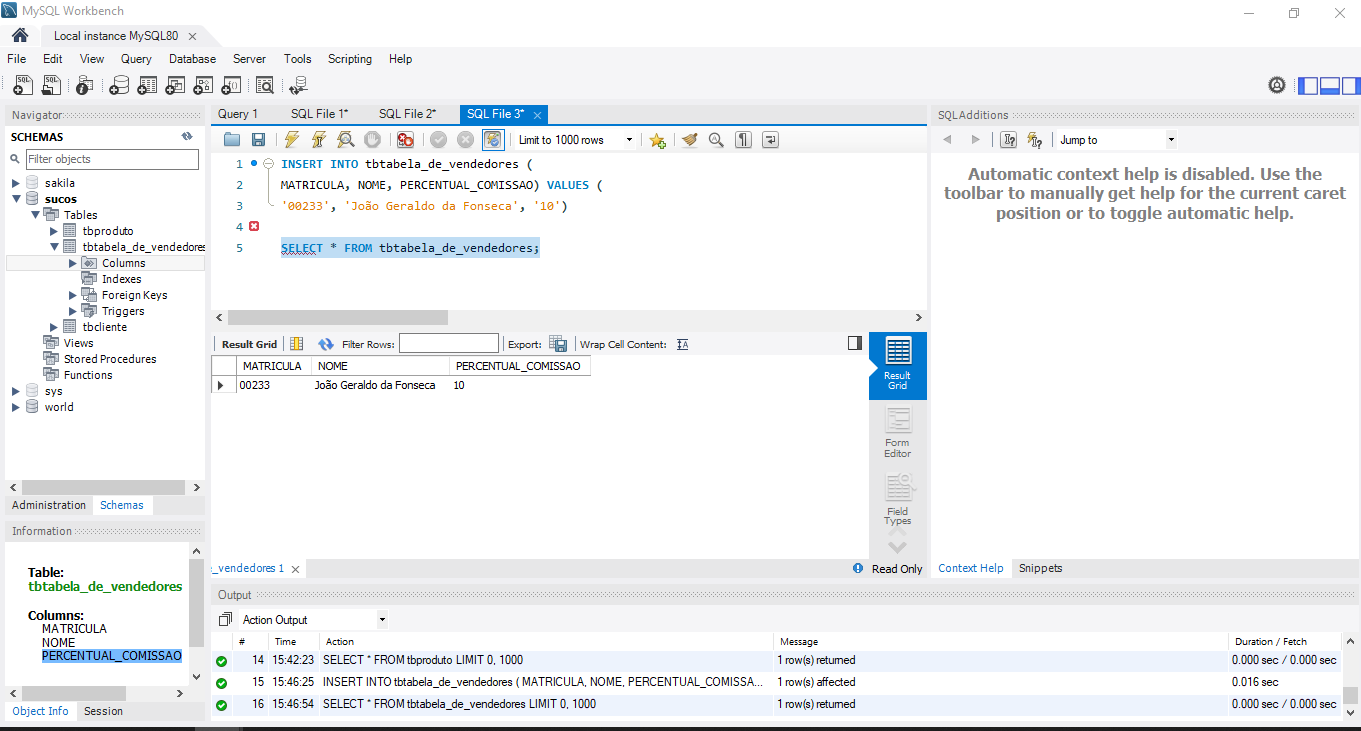Create a new view icon

point(175,85)
